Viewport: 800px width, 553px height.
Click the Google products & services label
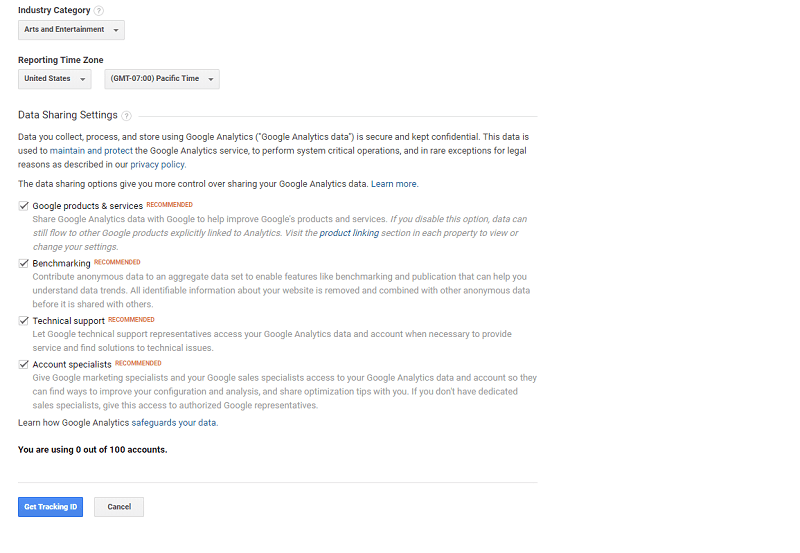point(88,206)
